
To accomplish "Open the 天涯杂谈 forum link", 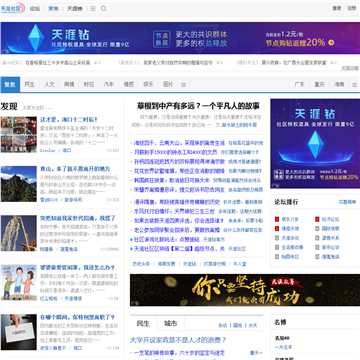I will pyautogui.click(x=290, y=238).
